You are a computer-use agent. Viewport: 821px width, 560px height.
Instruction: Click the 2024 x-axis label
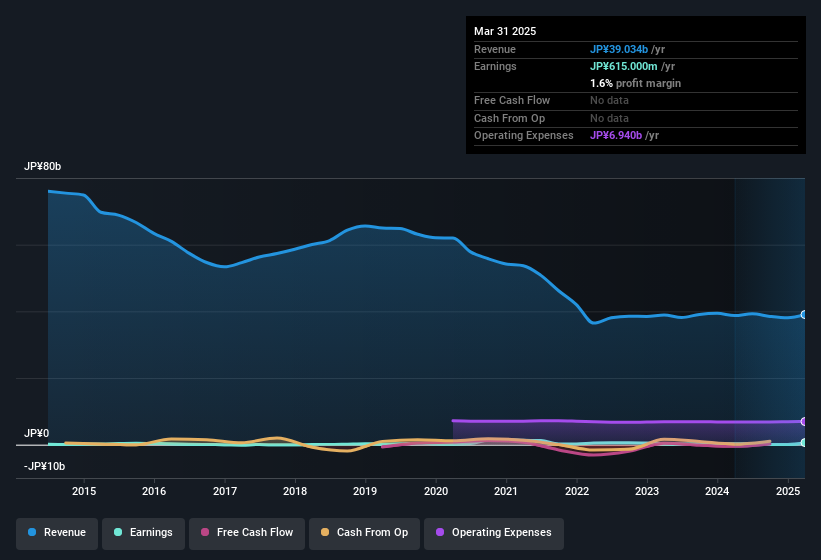coord(717,491)
